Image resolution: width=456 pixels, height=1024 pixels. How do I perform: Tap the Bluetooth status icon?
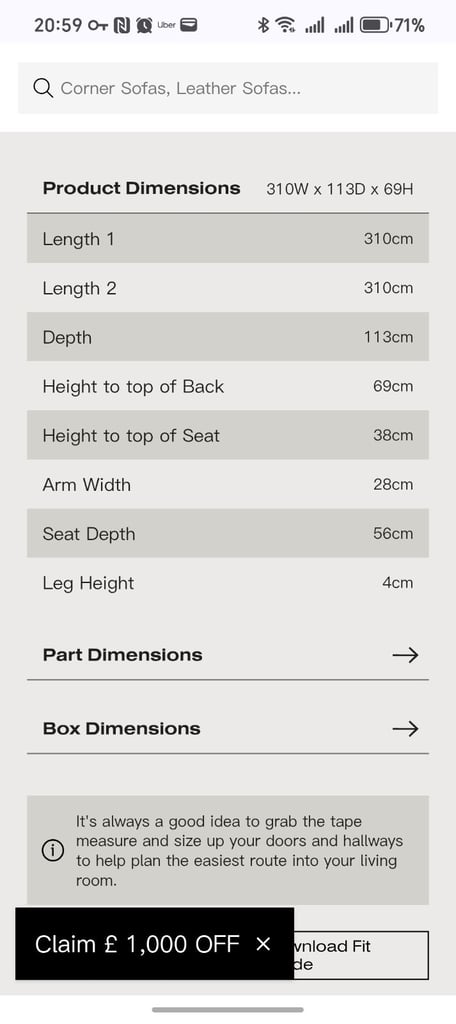[x=263, y=25]
